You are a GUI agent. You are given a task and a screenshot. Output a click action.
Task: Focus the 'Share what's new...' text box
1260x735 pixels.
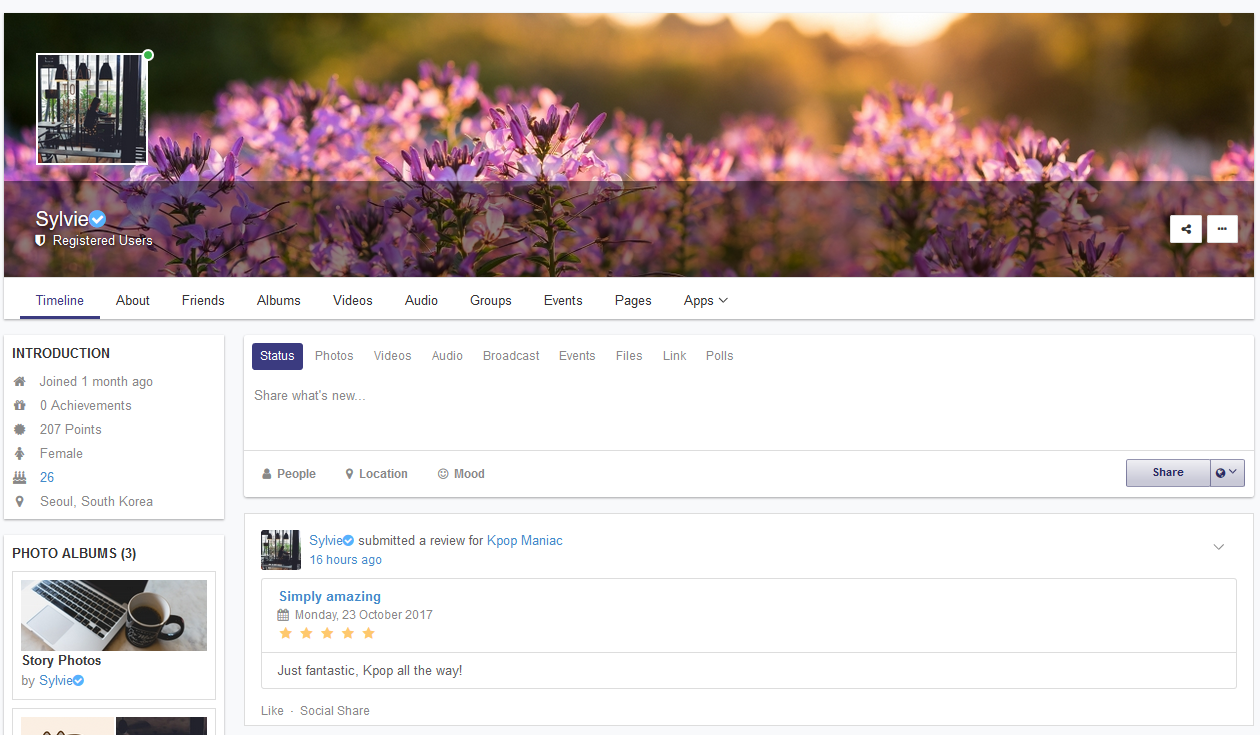click(749, 414)
